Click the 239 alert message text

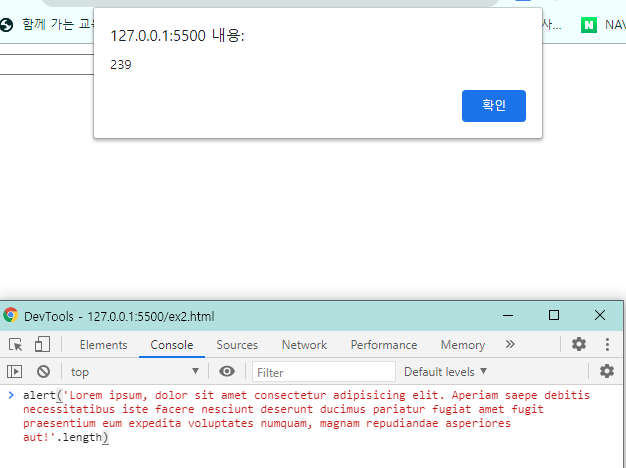pos(121,65)
